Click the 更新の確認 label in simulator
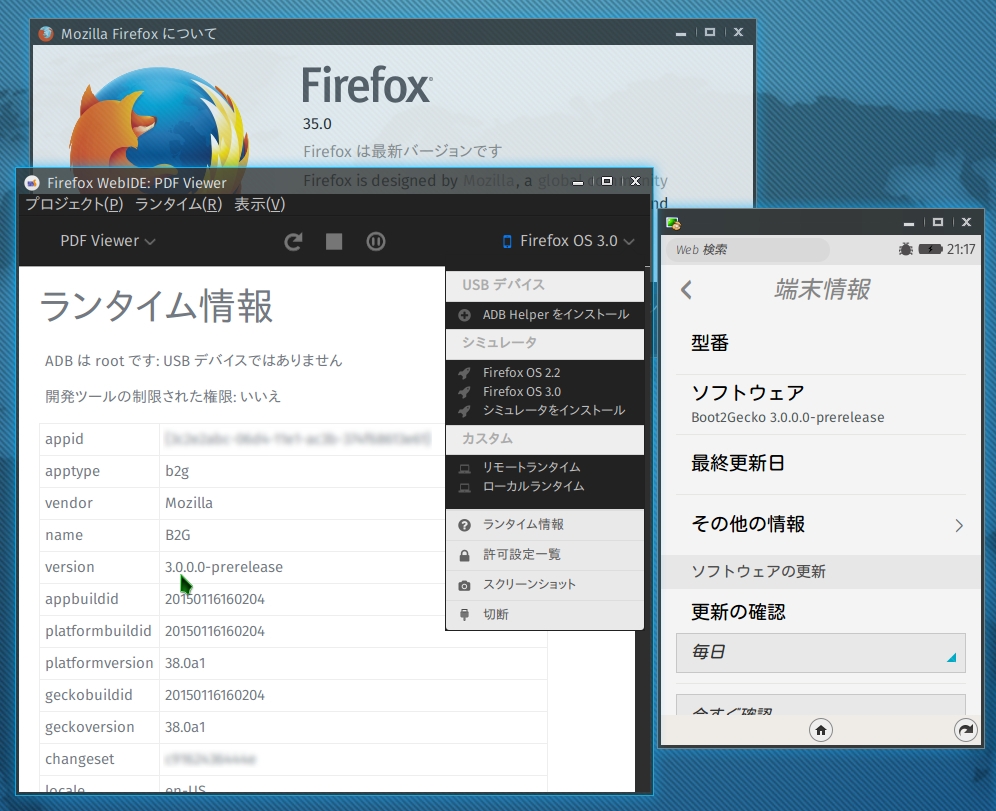Viewport: 996px width, 811px height. [x=738, y=612]
